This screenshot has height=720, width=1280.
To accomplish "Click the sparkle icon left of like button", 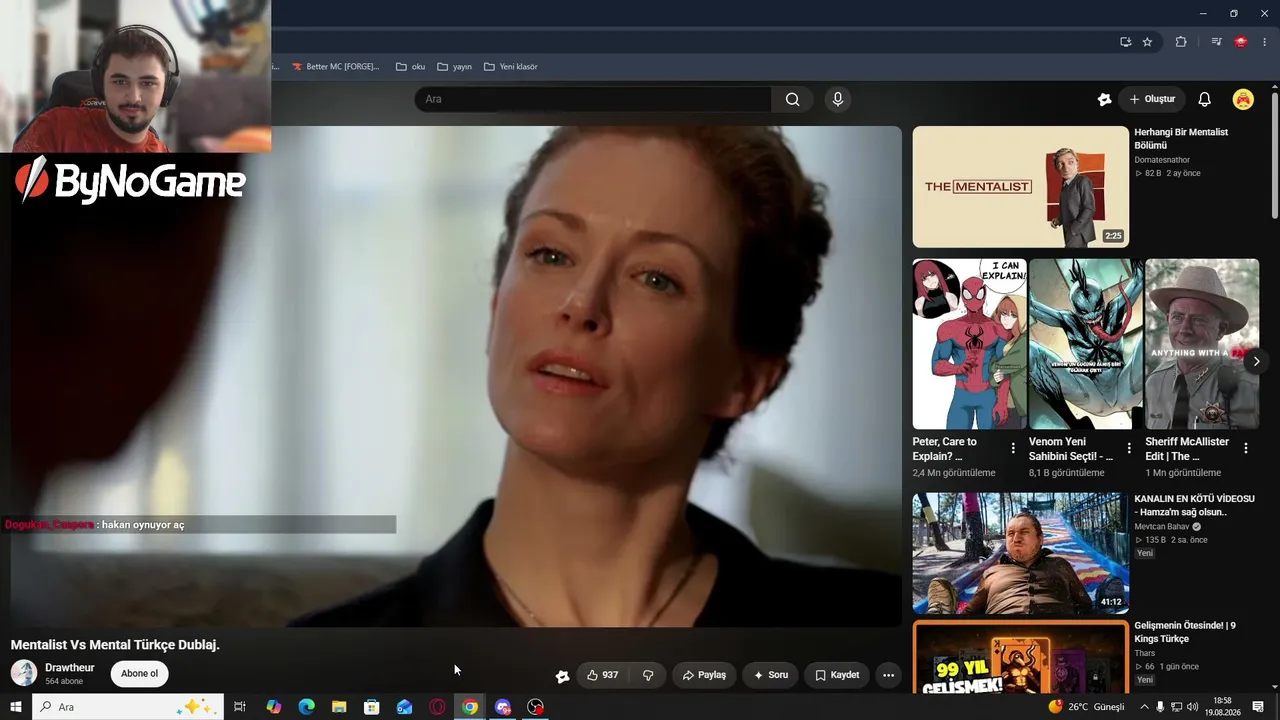I will tap(562, 676).
